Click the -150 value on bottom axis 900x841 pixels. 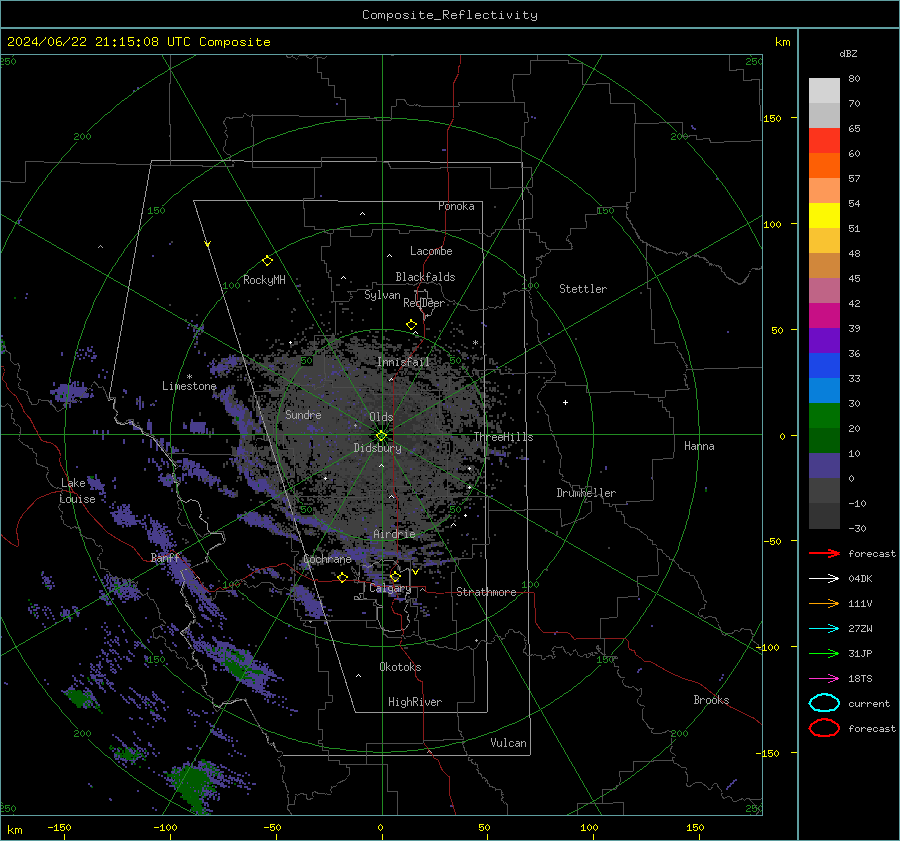point(59,827)
